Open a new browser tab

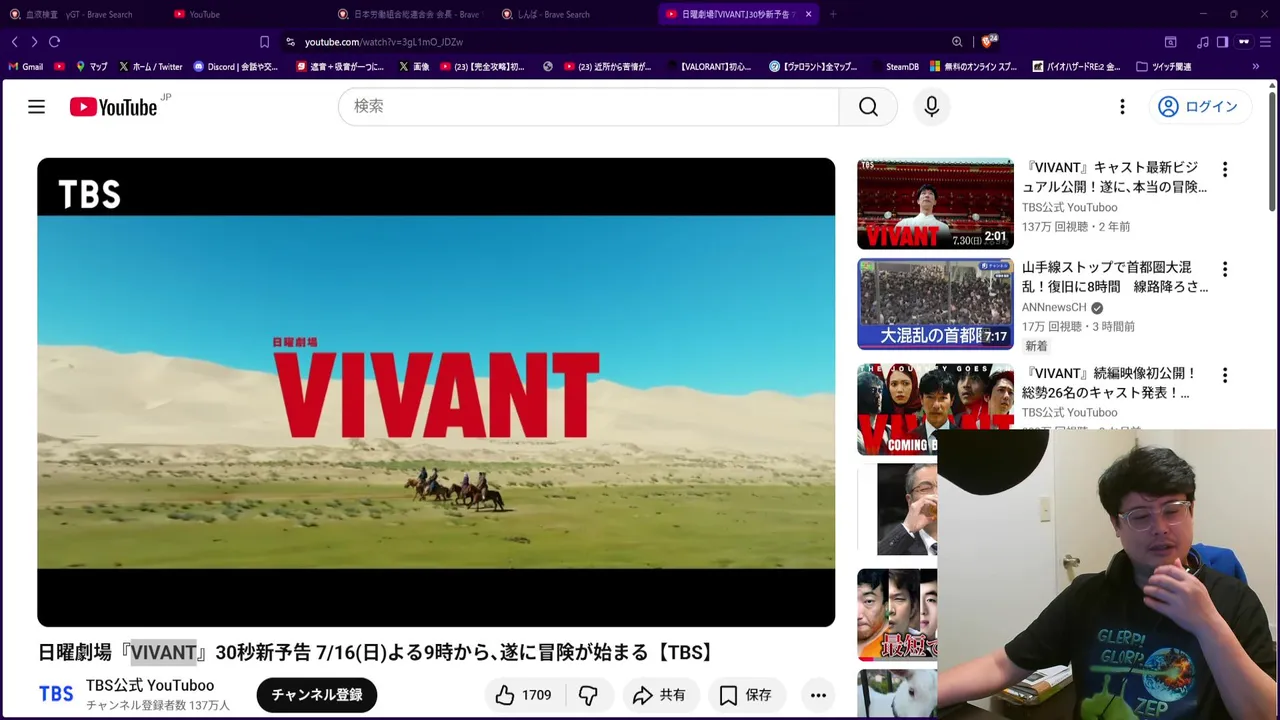(833, 14)
